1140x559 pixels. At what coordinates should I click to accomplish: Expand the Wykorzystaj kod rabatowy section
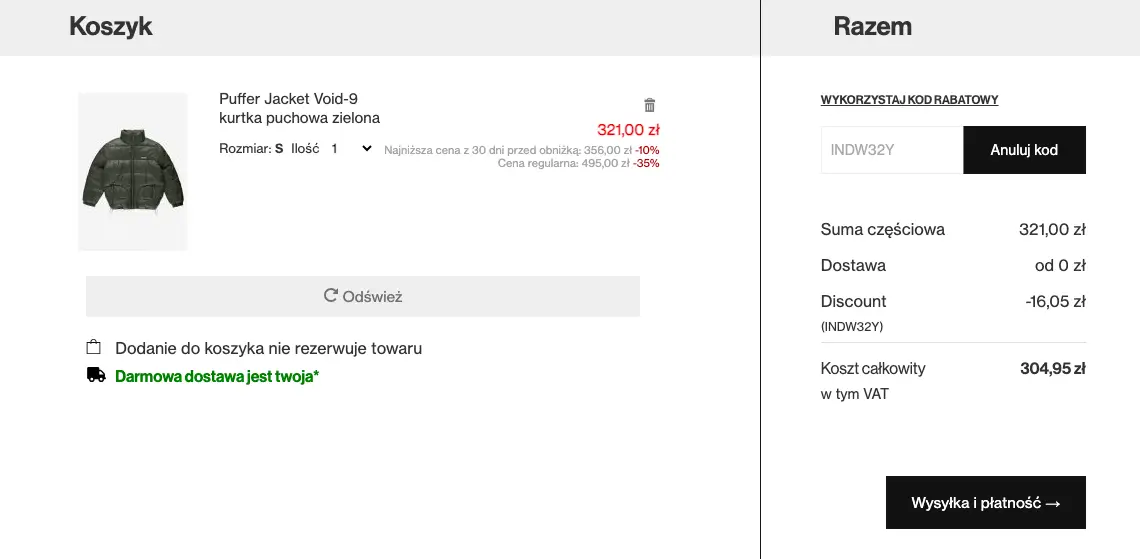pos(909,100)
